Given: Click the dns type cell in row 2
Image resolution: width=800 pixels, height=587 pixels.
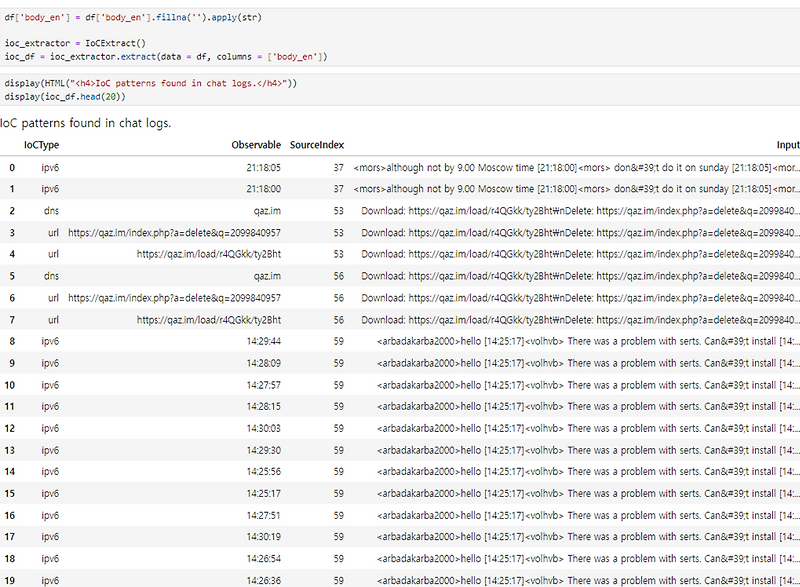Looking at the screenshot, I should point(51,211).
